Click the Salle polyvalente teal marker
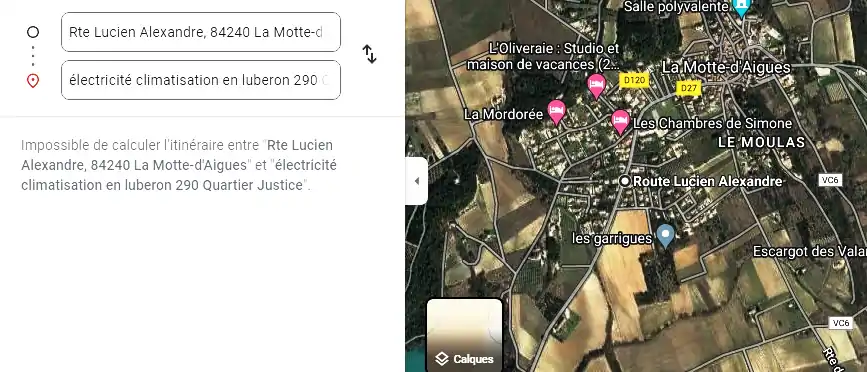 (x=741, y=8)
